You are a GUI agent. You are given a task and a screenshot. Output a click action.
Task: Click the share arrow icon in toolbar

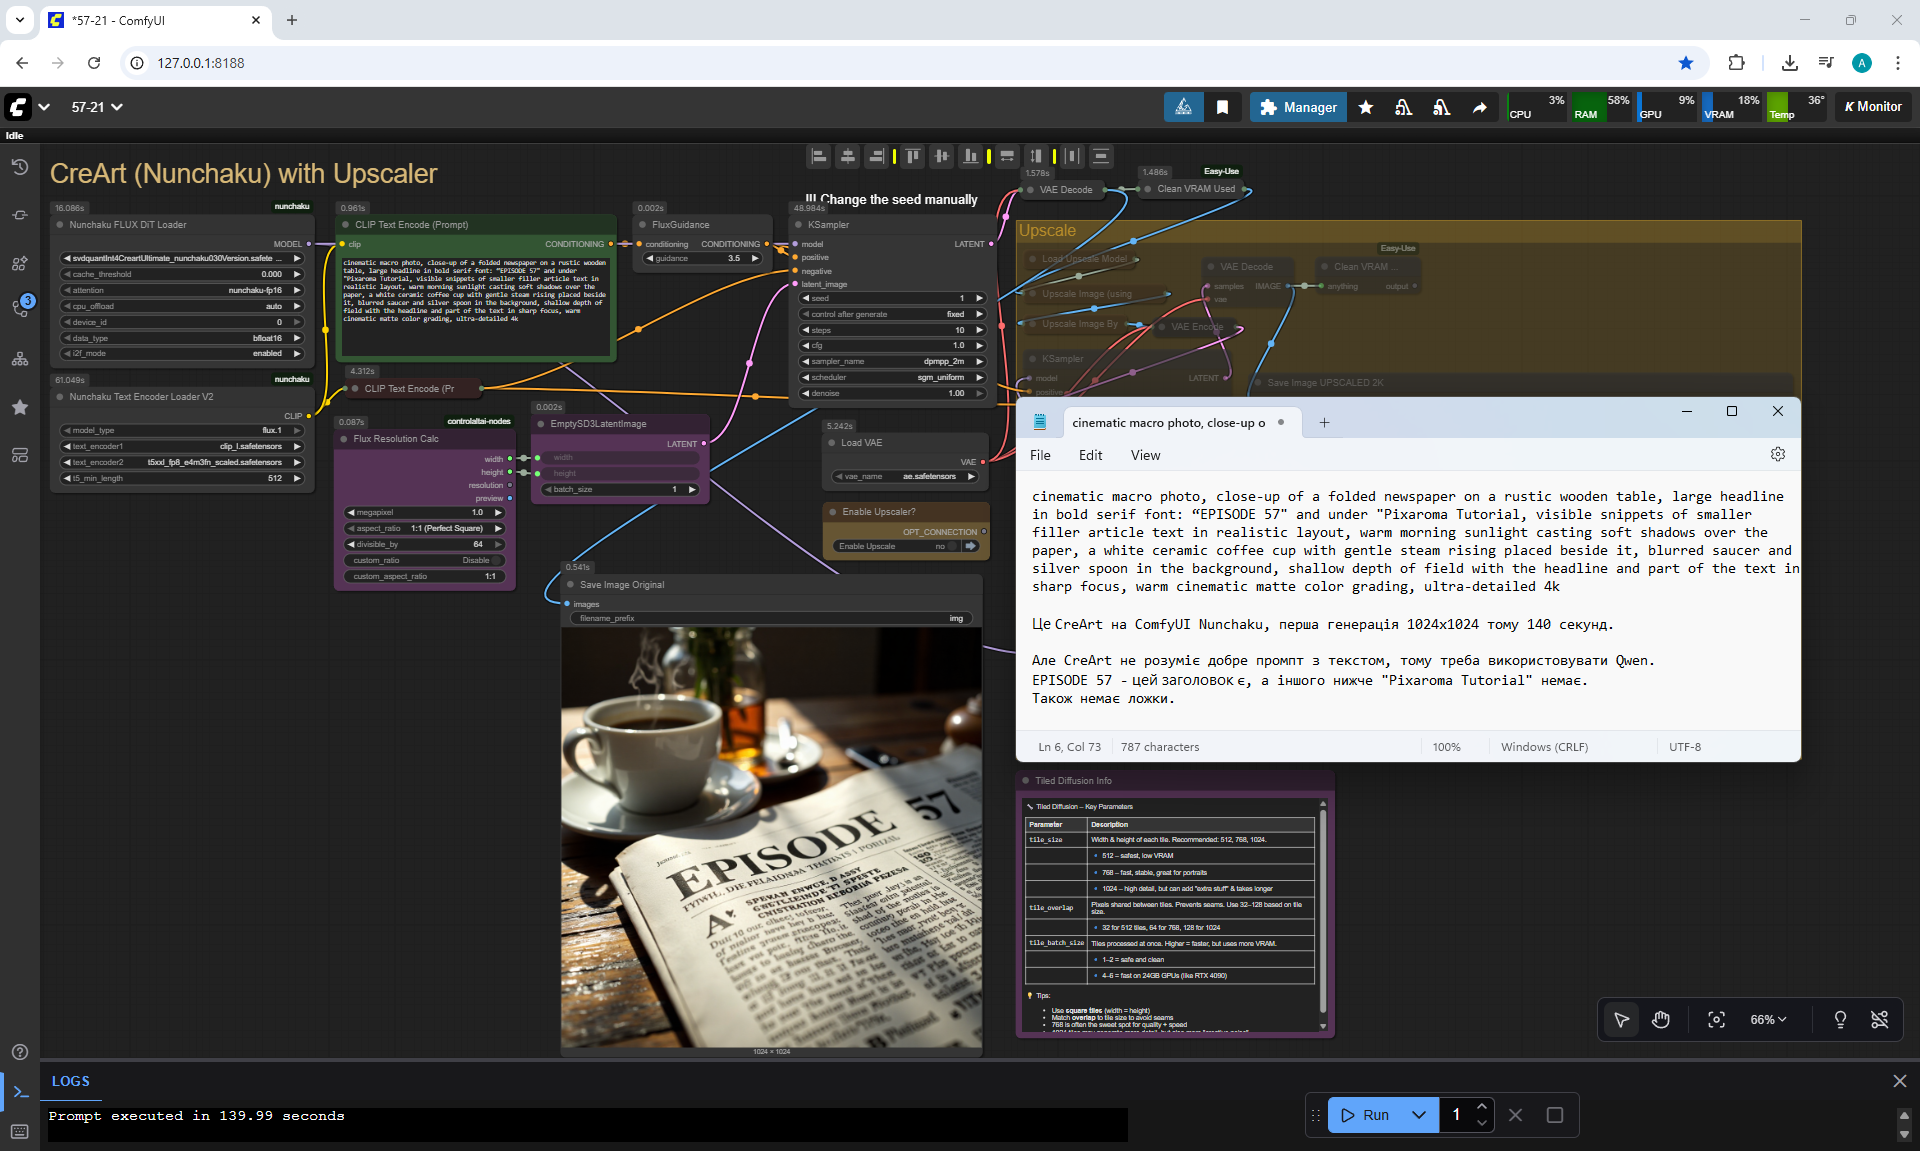[1479, 107]
